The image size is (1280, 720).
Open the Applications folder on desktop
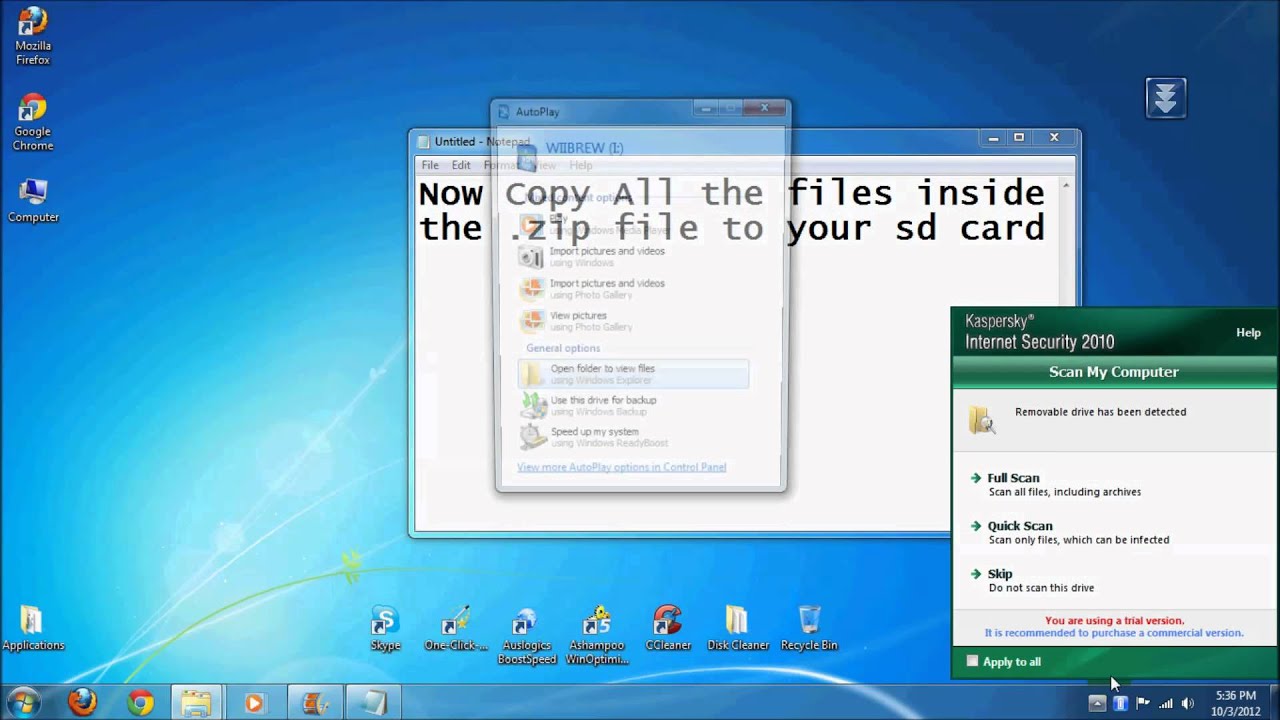point(33,627)
